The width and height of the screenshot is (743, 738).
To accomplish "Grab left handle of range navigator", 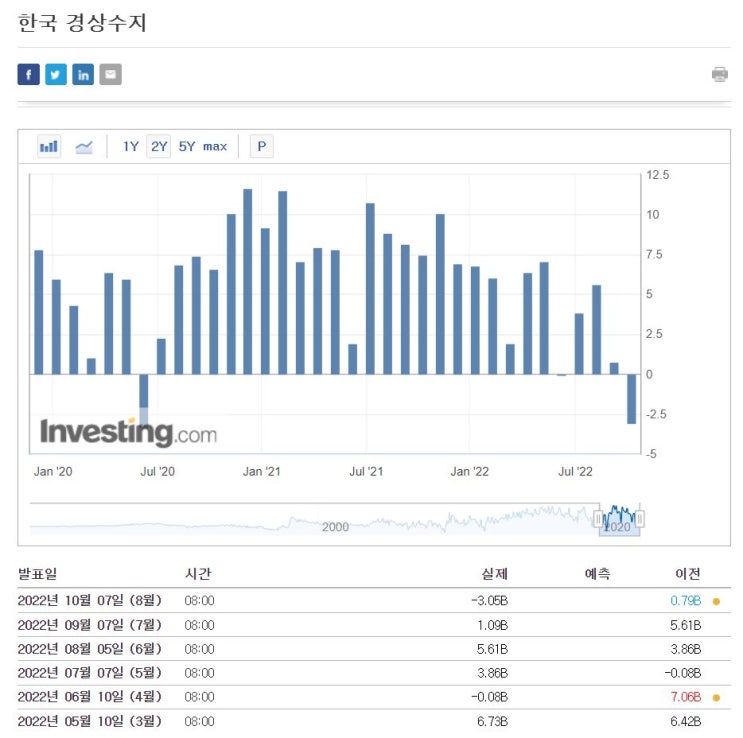I will click(x=598, y=519).
